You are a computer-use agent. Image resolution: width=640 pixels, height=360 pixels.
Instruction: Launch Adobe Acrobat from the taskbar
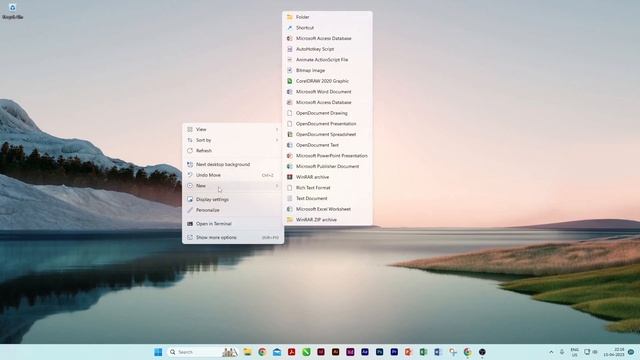click(291, 352)
